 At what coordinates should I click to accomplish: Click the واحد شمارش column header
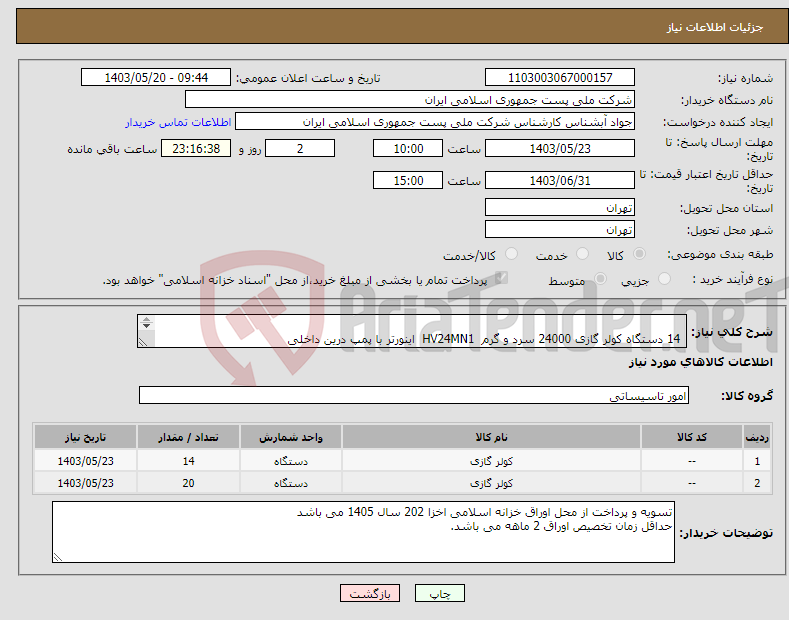click(291, 437)
